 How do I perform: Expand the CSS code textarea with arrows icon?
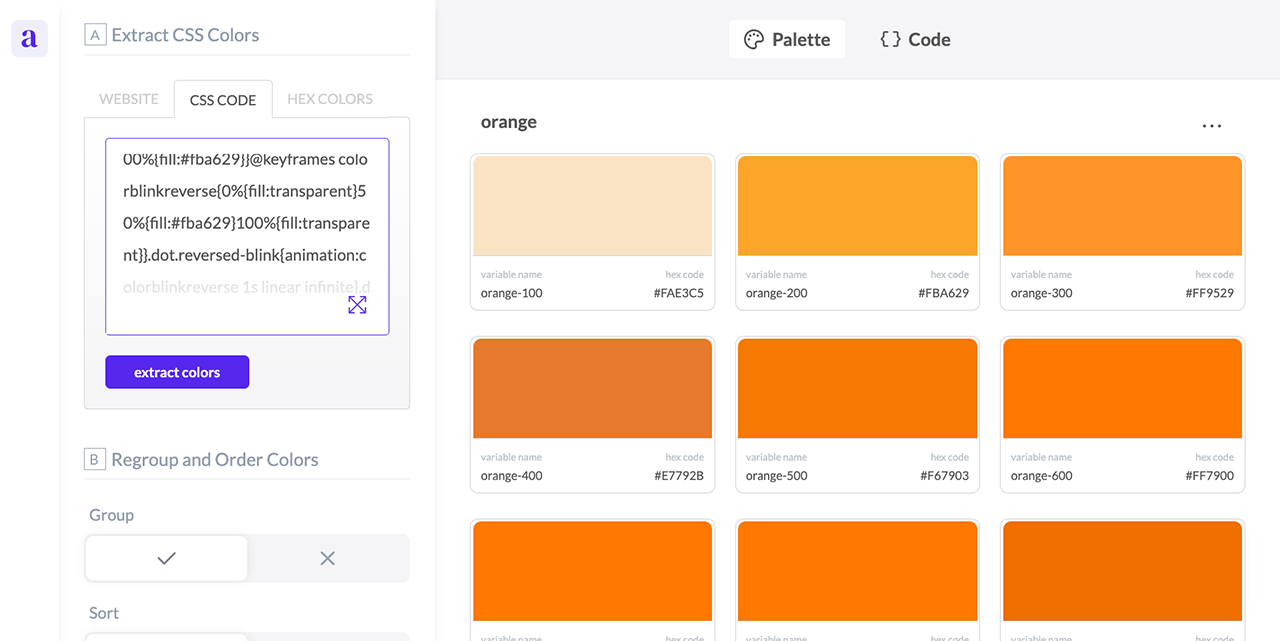coord(357,305)
